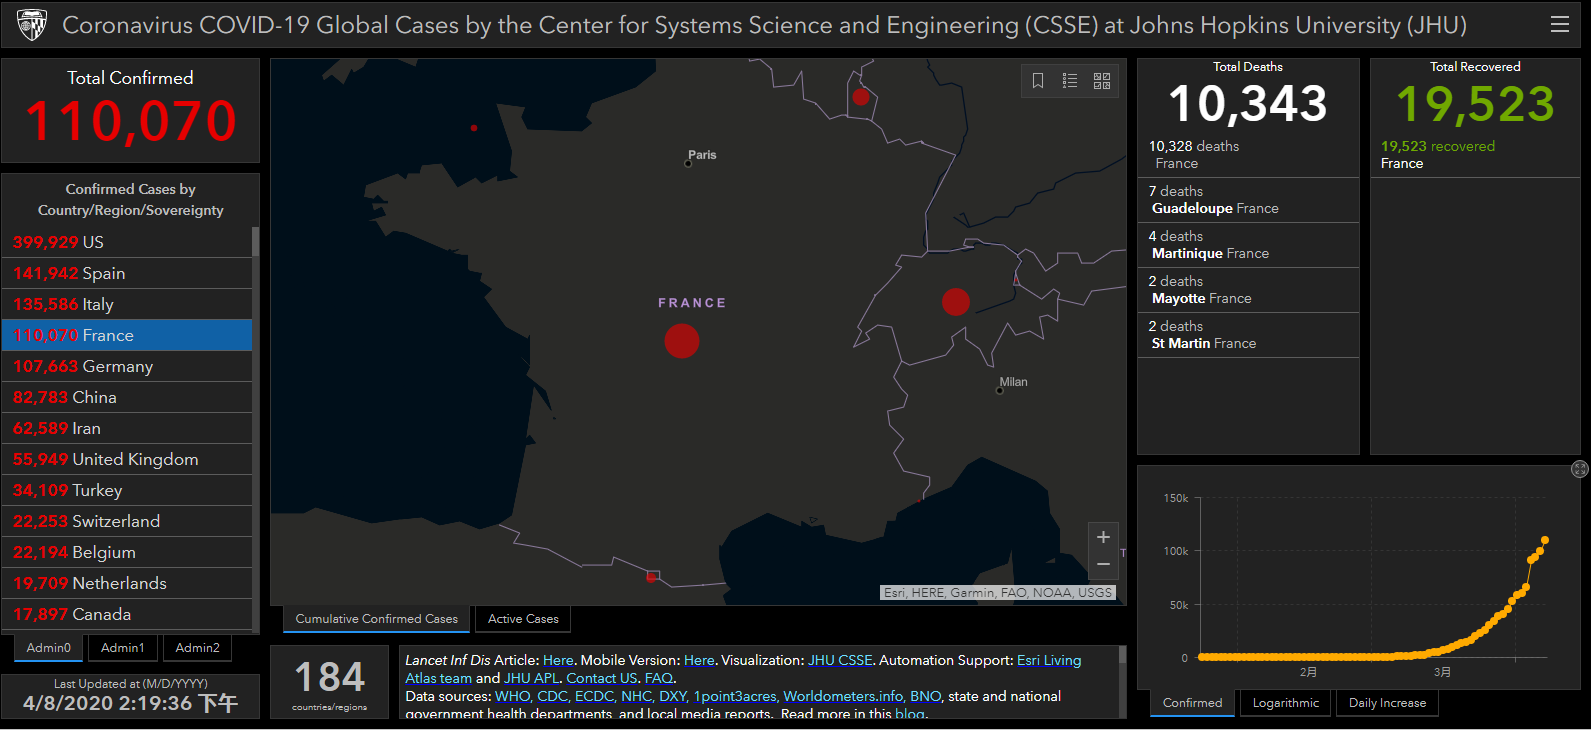Image resolution: width=1591 pixels, height=730 pixels.
Task: Click the Johns Hopkins shield logo
Action: (x=32, y=25)
